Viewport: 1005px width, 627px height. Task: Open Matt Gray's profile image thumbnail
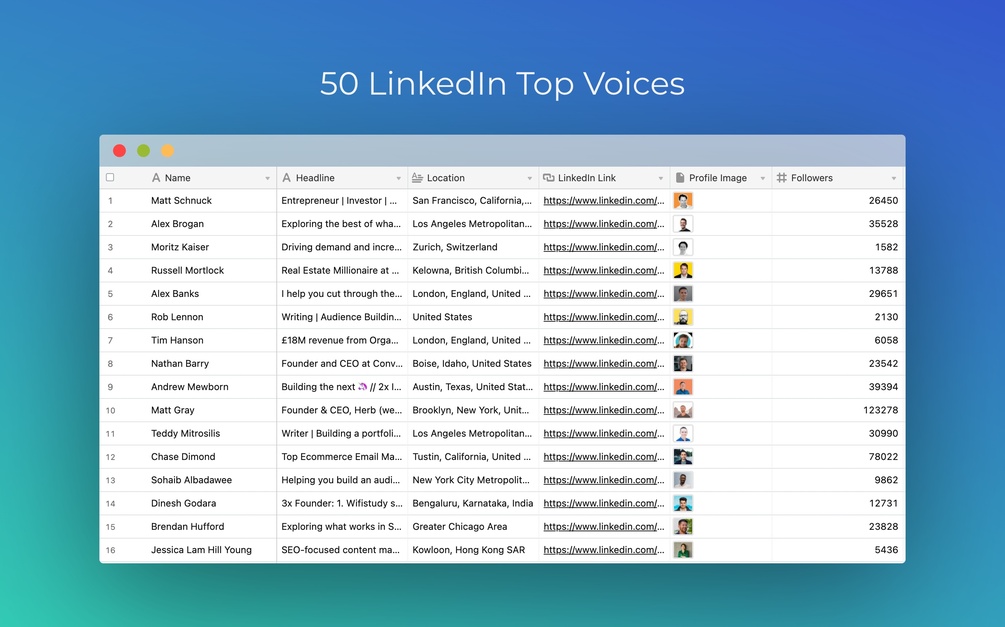point(683,410)
